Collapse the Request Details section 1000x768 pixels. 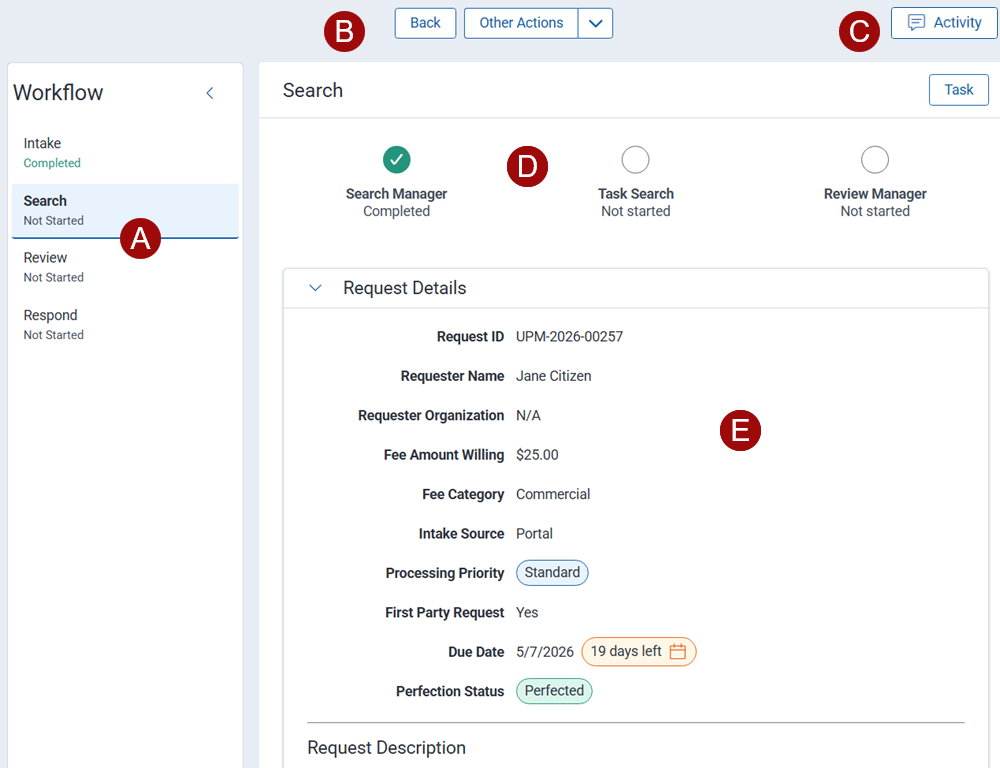[x=316, y=288]
